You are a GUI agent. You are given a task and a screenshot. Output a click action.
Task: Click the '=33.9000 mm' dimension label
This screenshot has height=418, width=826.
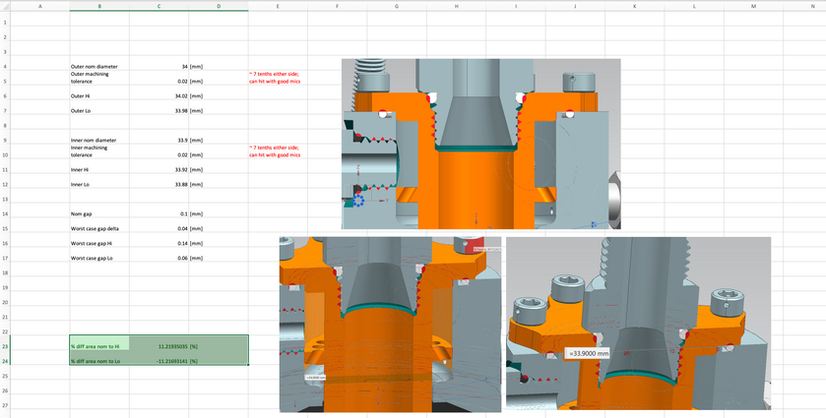click(587, 353)
